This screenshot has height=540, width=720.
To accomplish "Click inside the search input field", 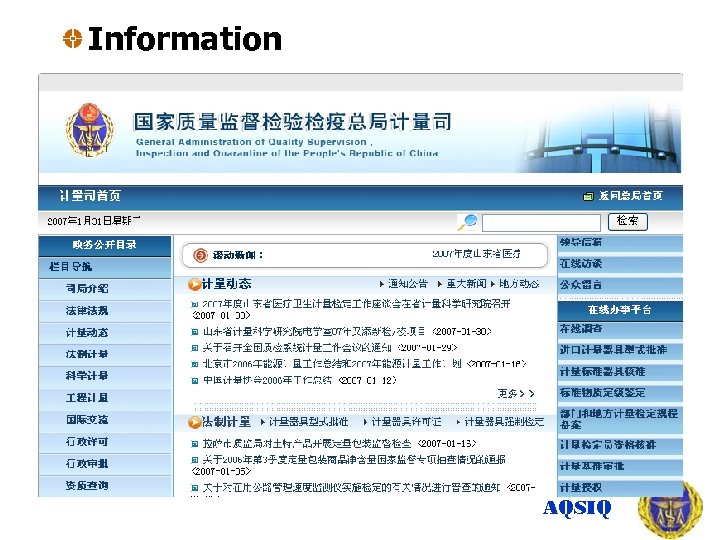I will pos(541,223).
